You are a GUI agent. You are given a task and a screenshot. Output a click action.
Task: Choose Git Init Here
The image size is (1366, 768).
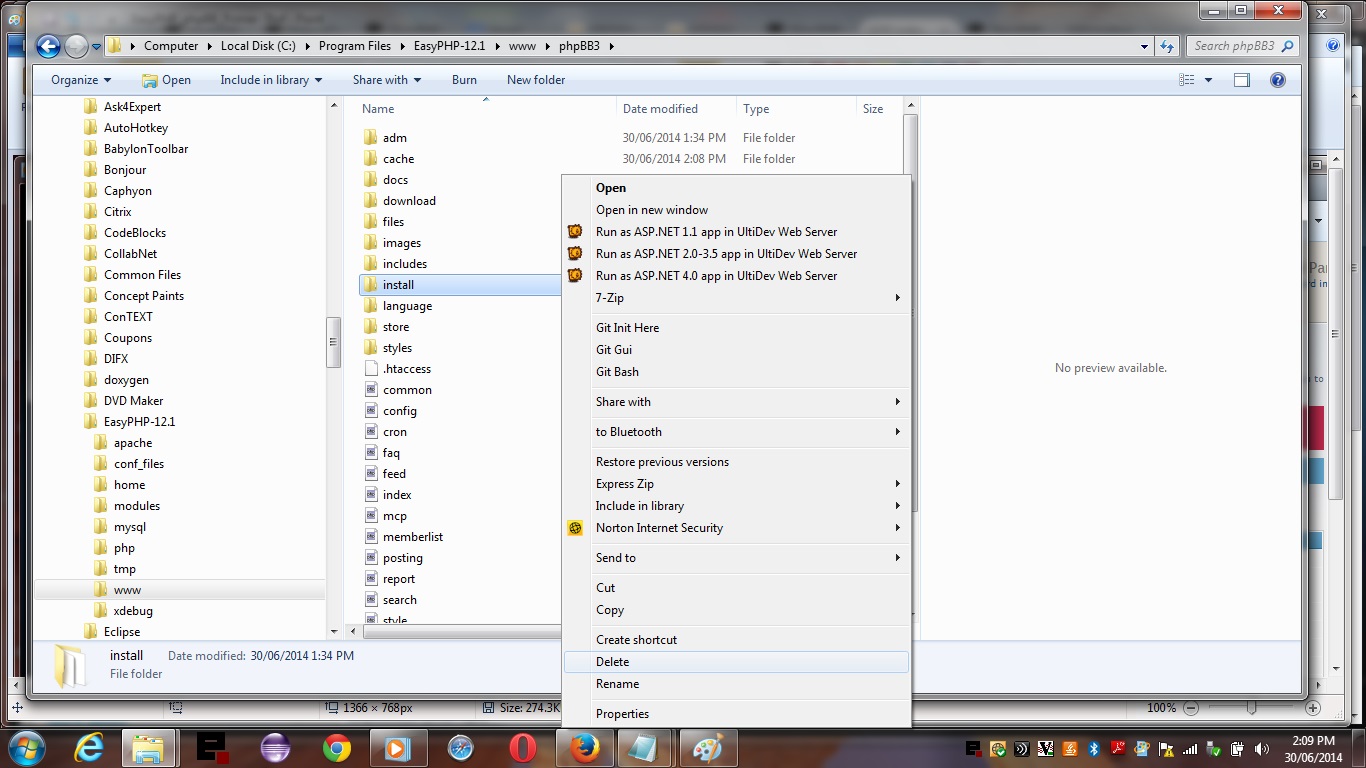tap(736, 328)
